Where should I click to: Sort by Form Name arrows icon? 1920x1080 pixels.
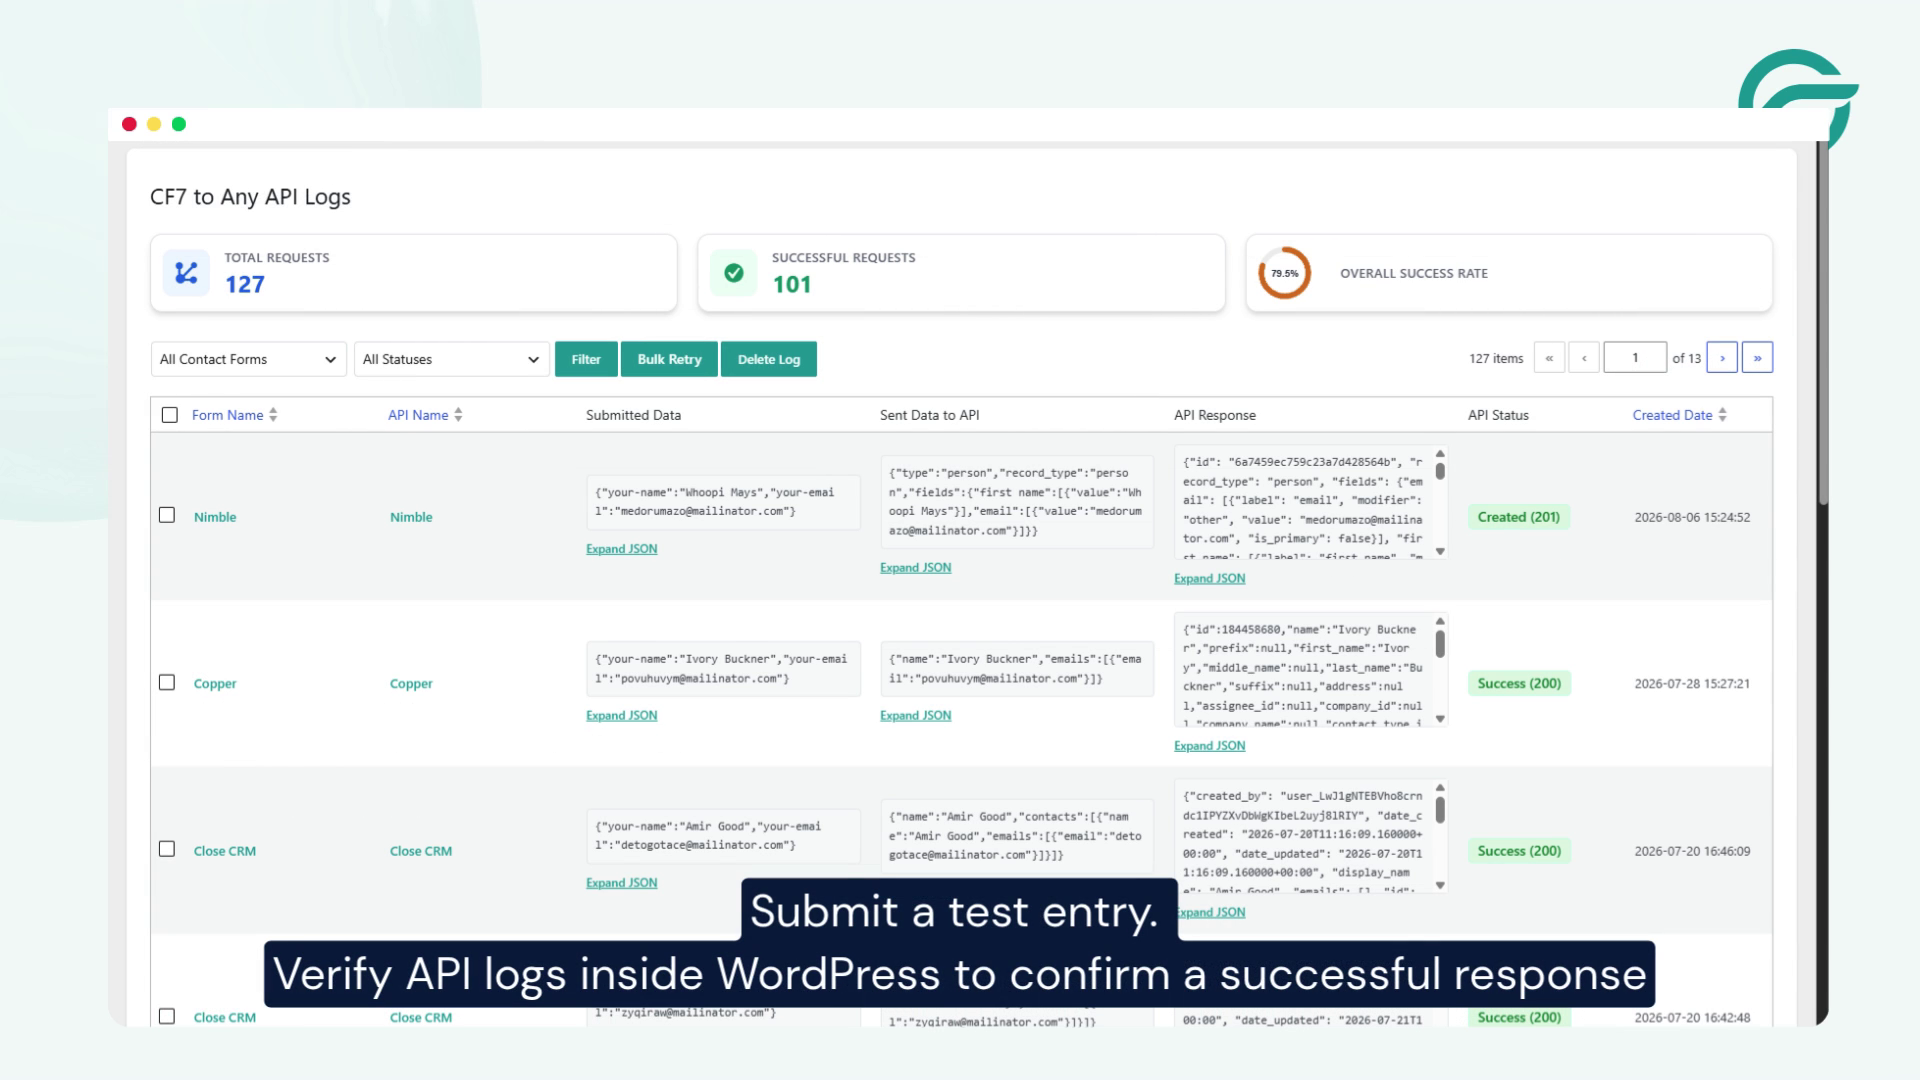pyautogui.click(x=273, y=415)
